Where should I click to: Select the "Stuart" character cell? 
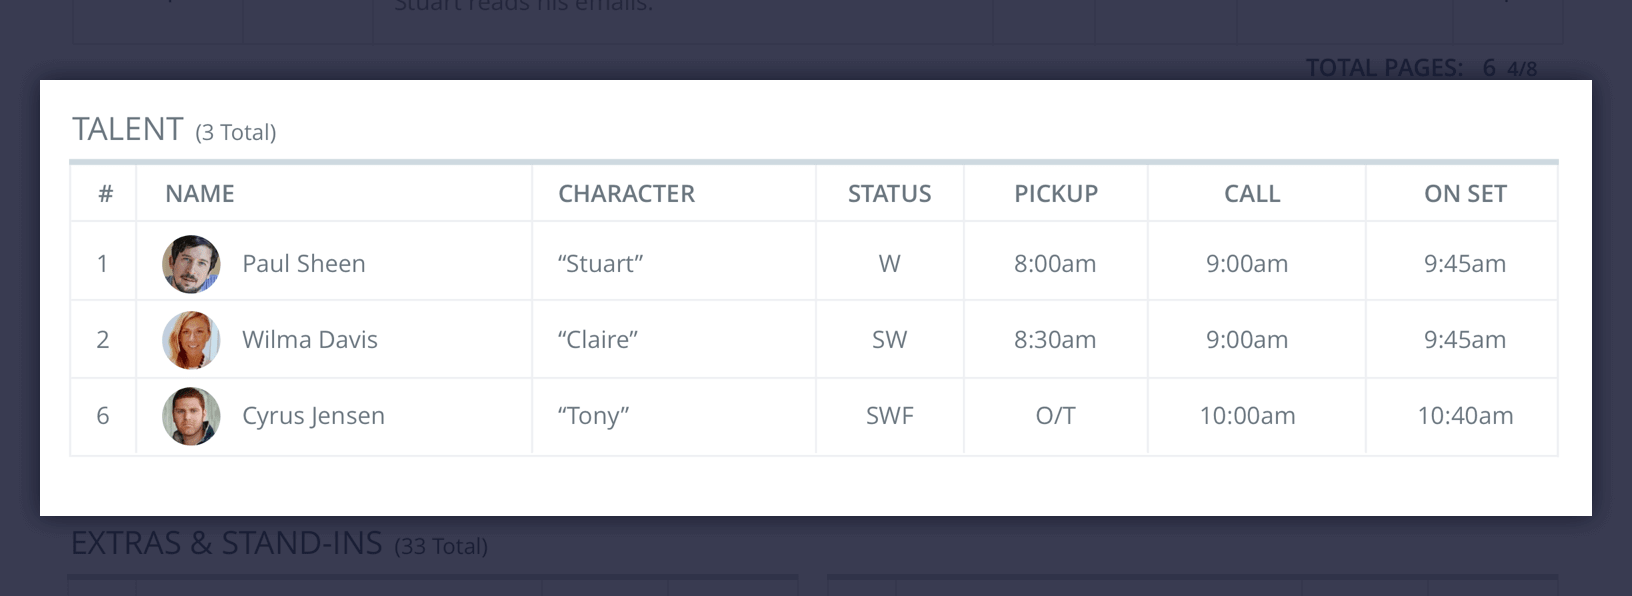599,263
